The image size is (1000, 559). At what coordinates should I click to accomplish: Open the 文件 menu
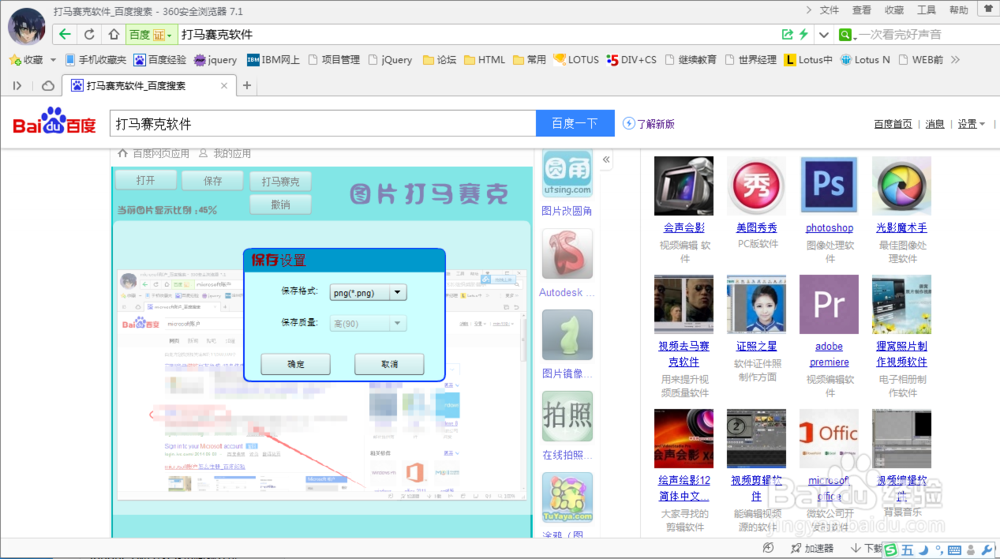click(829, 10)
